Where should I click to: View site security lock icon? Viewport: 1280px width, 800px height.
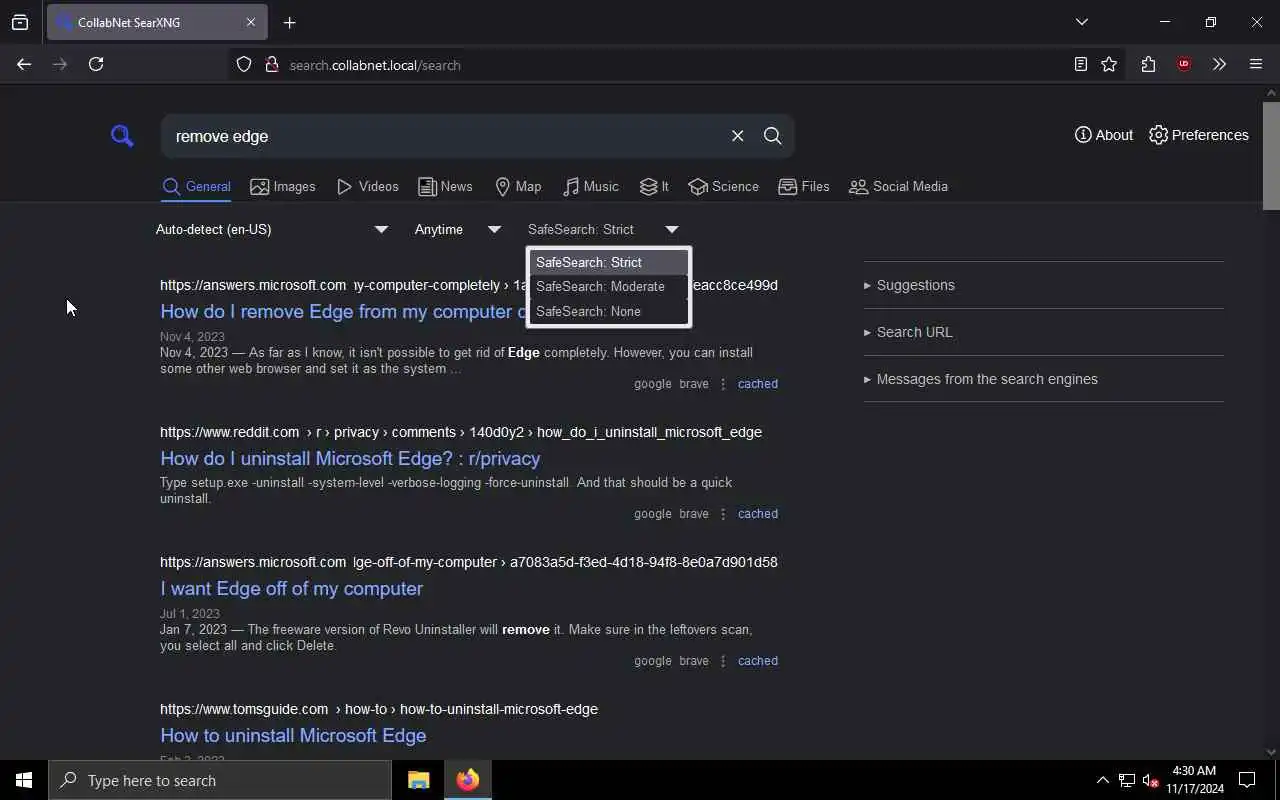(x=271, y=65)
